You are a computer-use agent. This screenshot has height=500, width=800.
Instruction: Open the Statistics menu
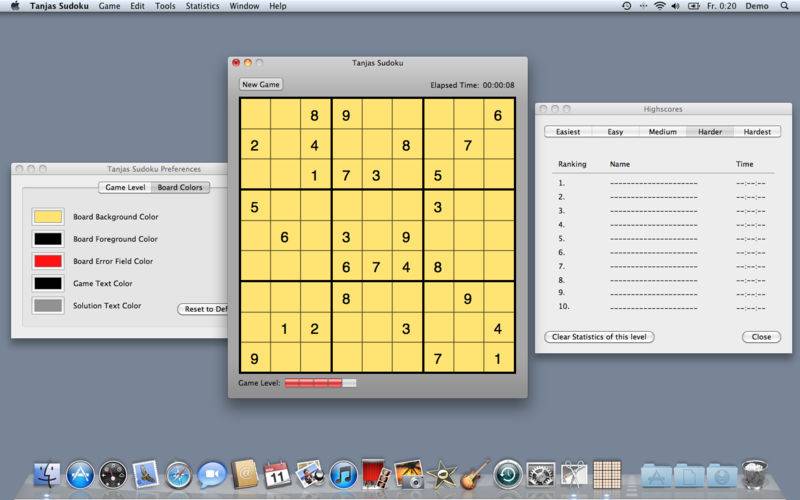[202, 6]
